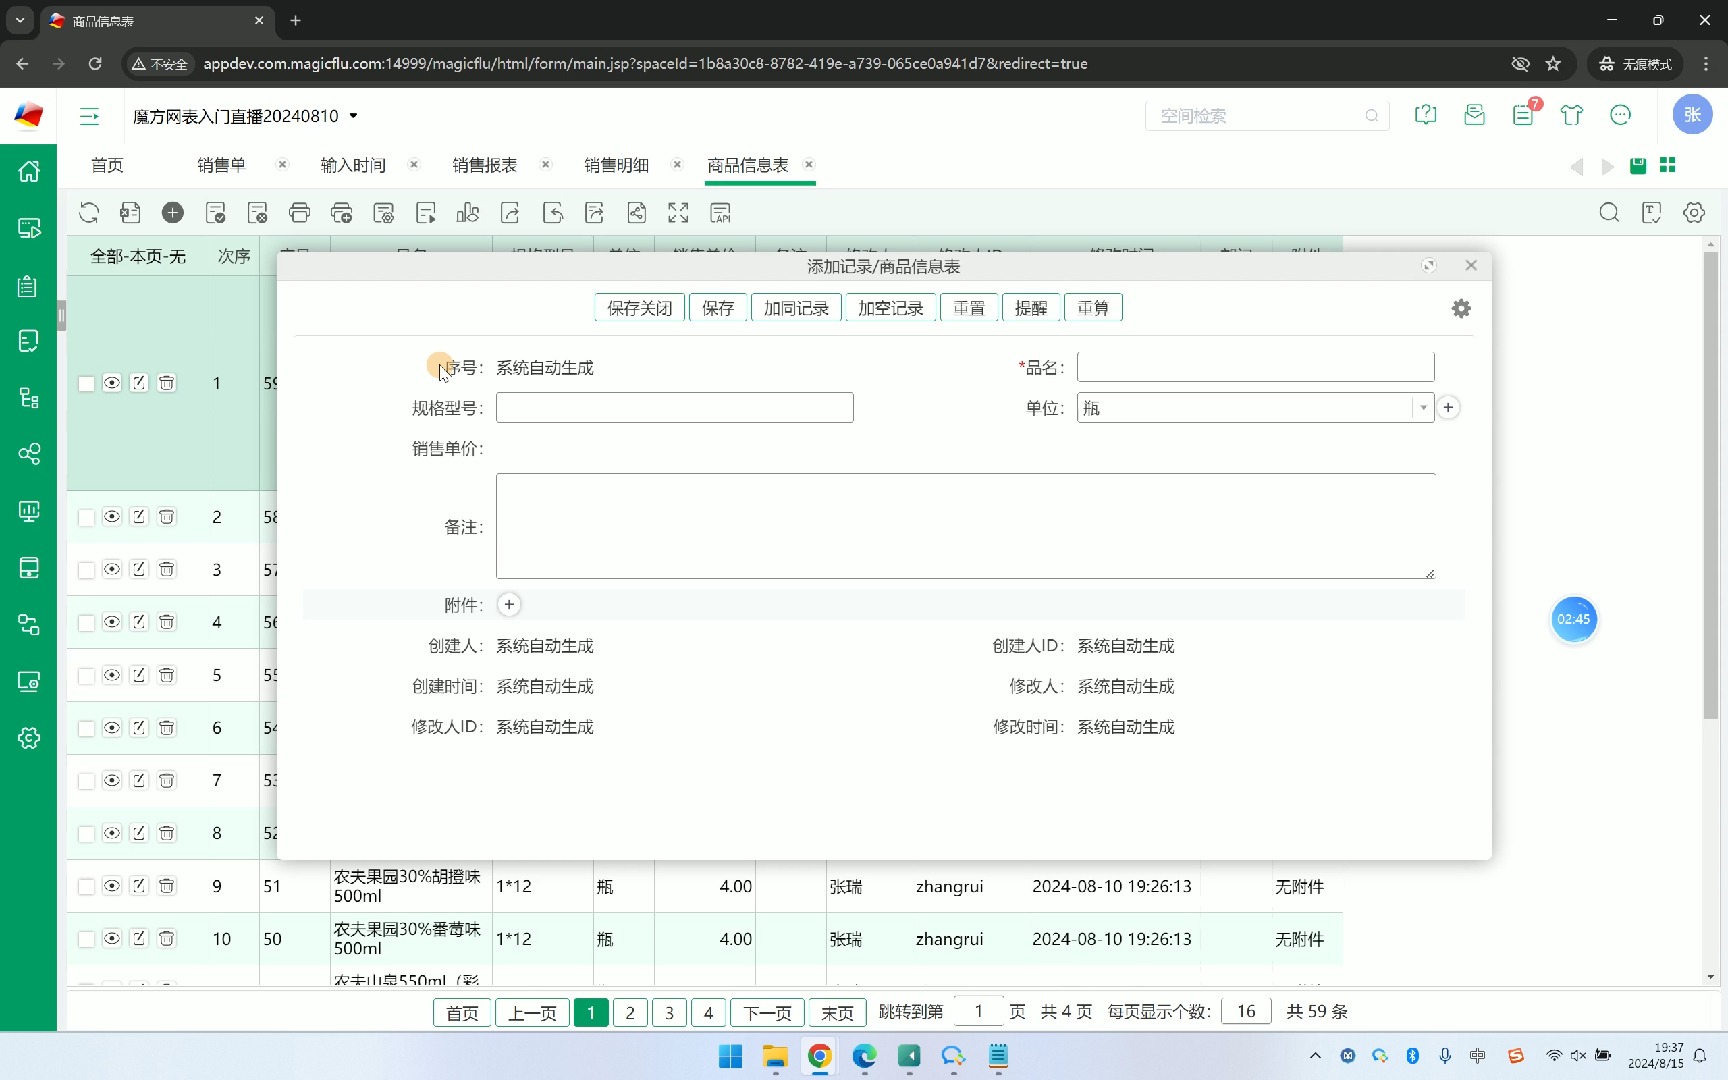Click the refresh icon in the list toolbar
The image size is (1728, 1080).
(x=89, y=212)
